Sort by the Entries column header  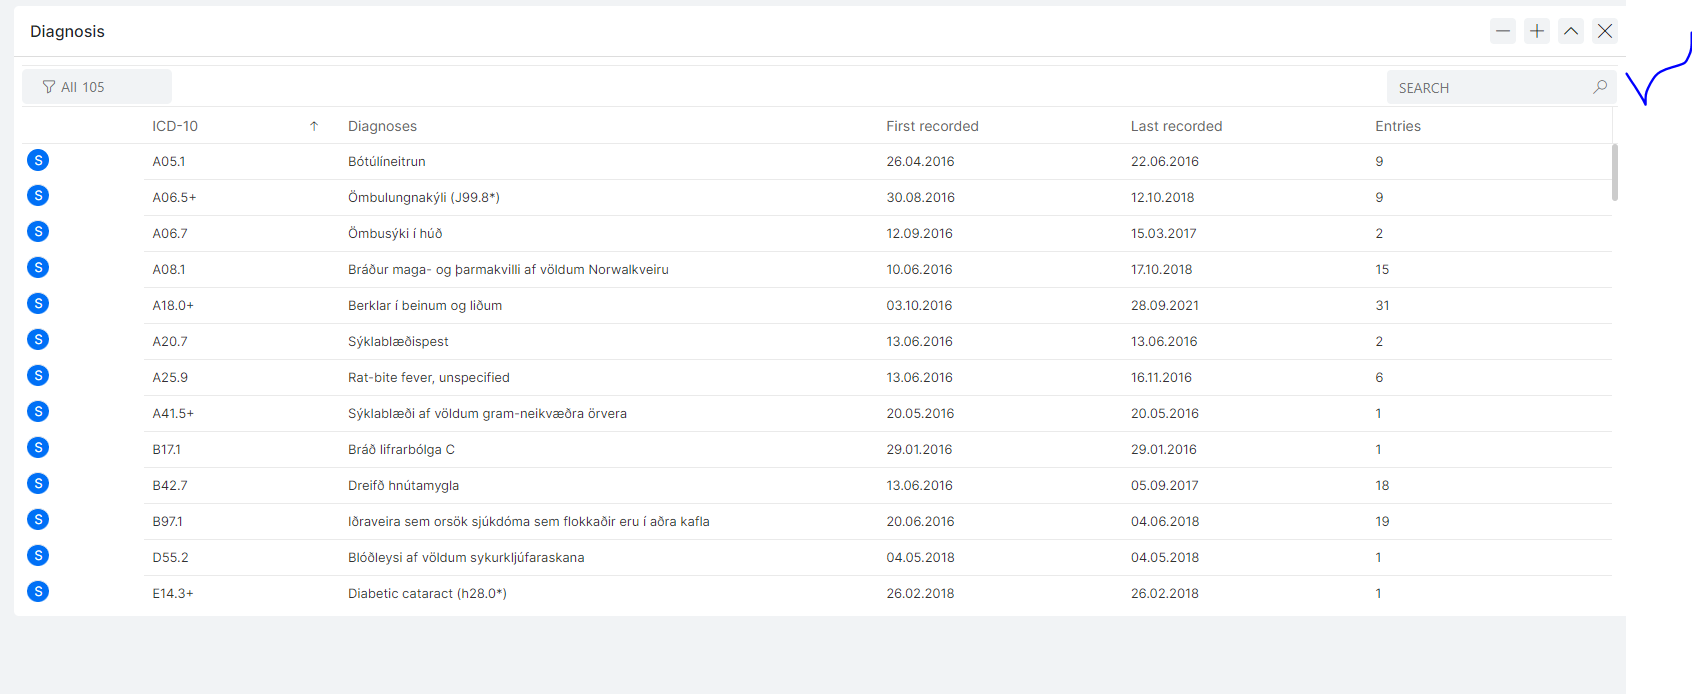click(1397, 126)
